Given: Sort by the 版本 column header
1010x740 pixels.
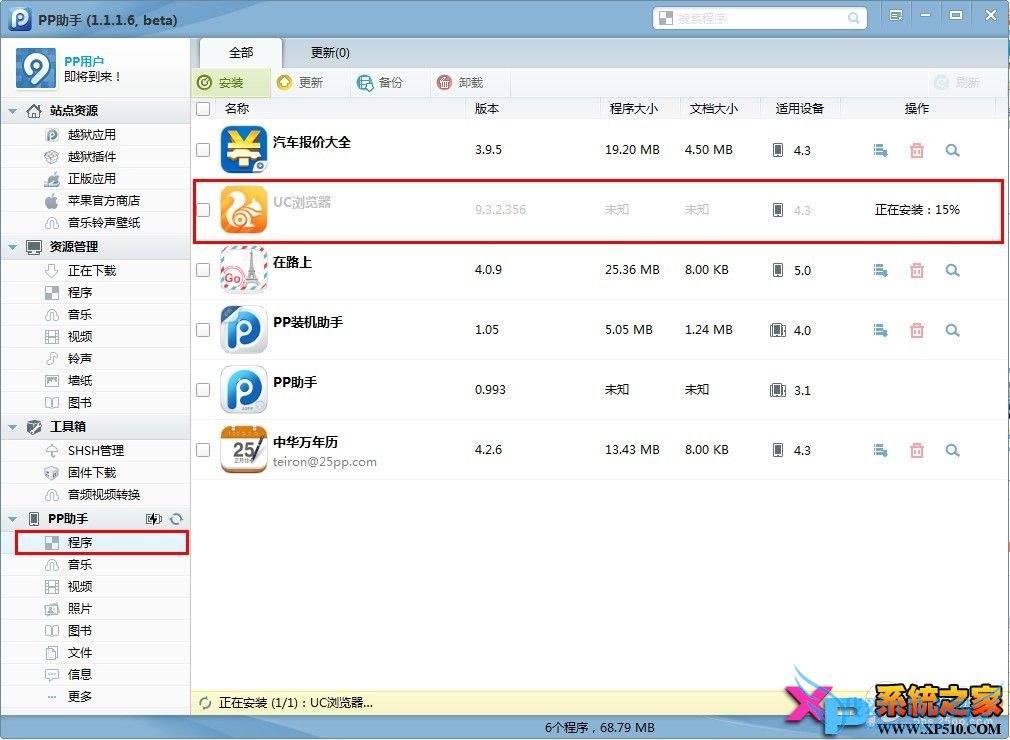Looking at the screenshot, I should [486, 109].
